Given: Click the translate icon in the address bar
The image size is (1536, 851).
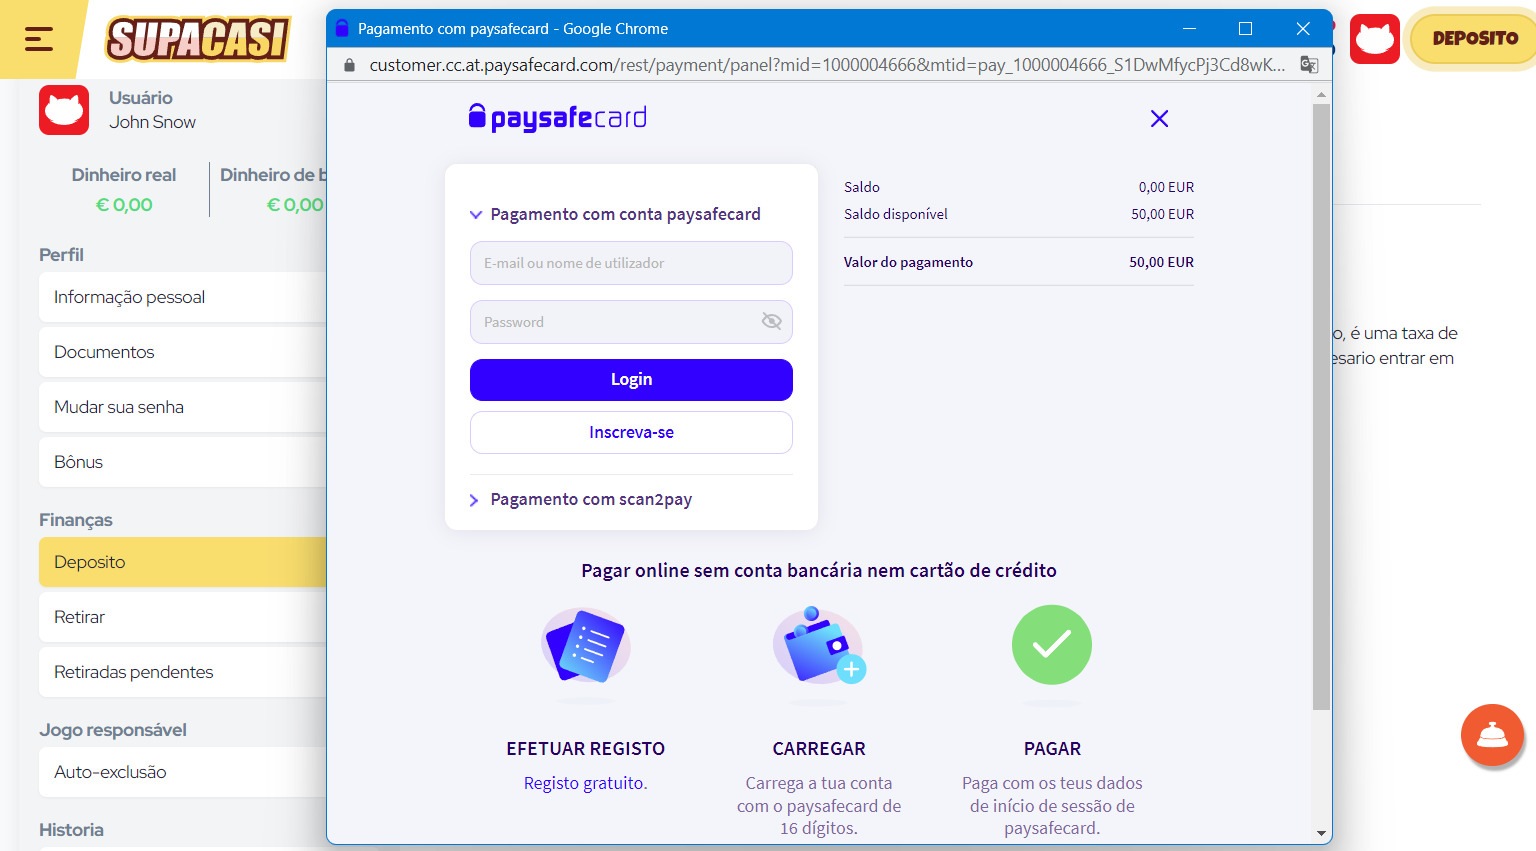Looking at the screenshot, I should point(1308,64).
